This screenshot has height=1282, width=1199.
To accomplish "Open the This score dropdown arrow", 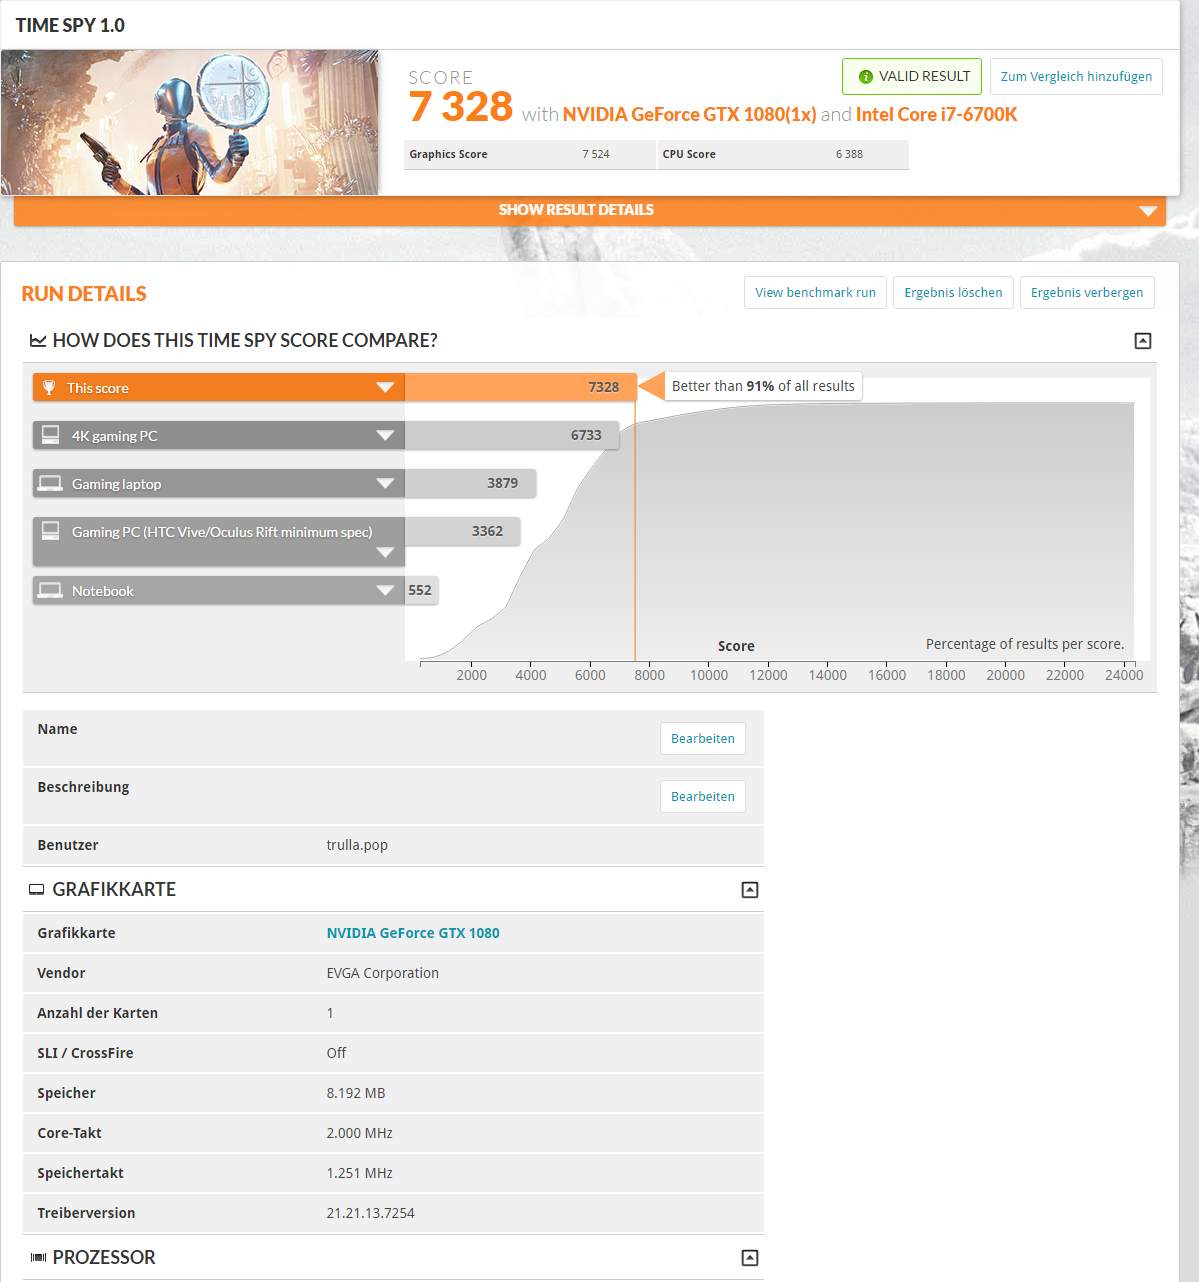I will pyautogui.click(x=385, y=387).
